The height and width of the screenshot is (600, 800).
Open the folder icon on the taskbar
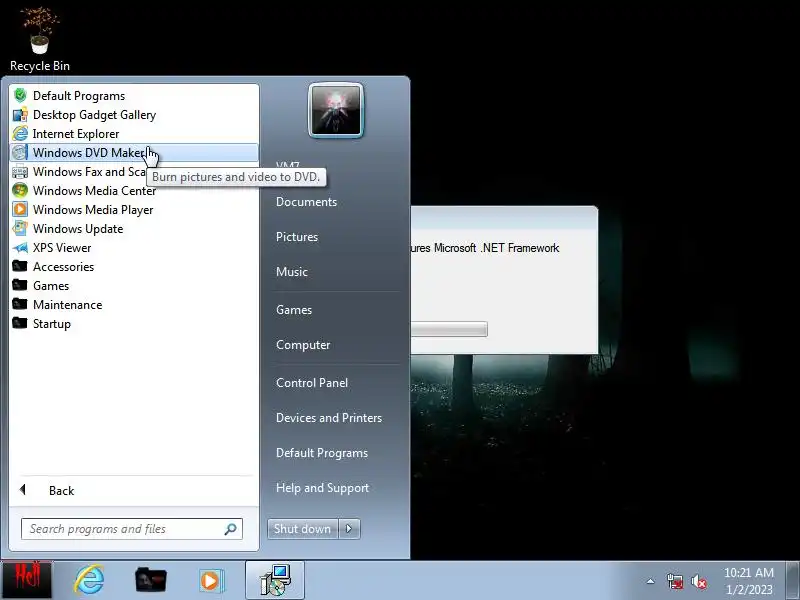tap(151, 581)
